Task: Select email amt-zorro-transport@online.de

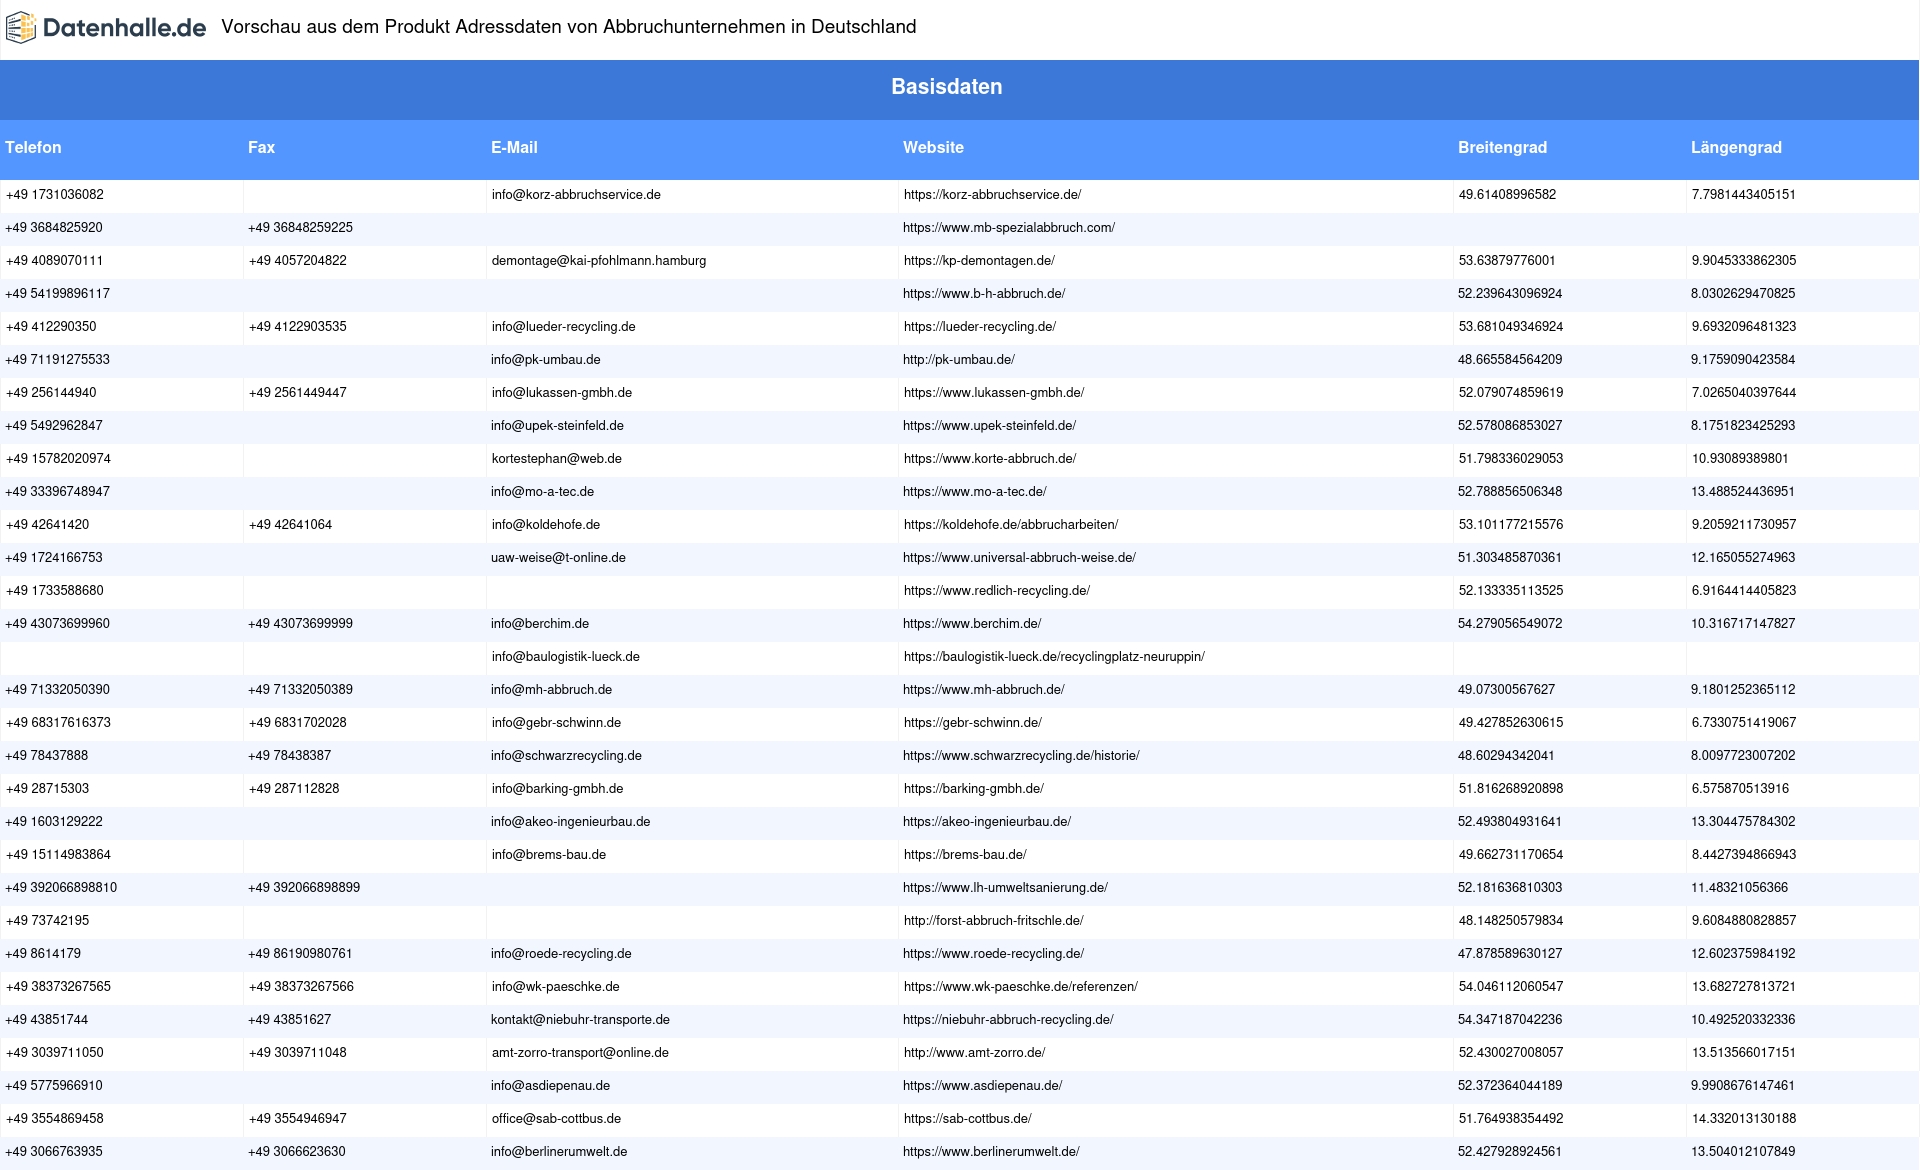Action: [580, 1053]
